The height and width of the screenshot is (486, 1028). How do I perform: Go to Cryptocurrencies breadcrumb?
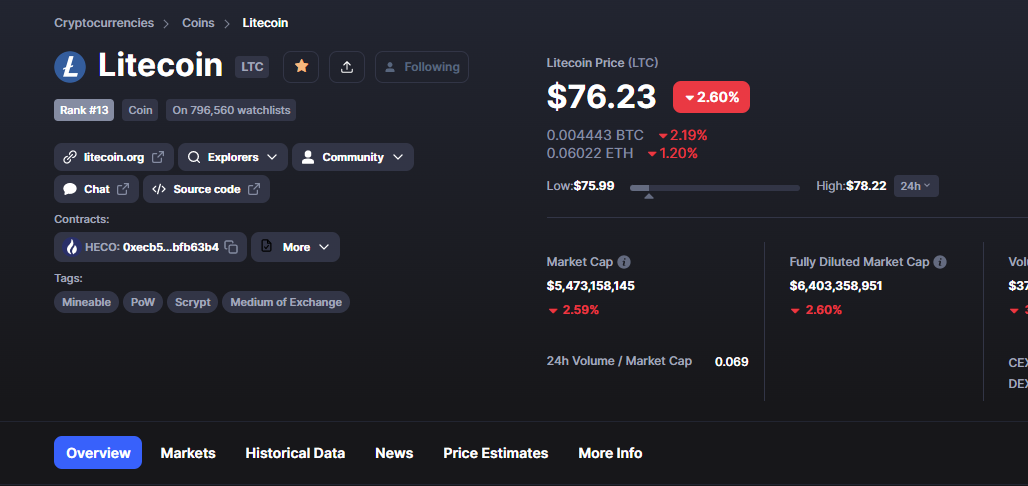pos(104,23)
